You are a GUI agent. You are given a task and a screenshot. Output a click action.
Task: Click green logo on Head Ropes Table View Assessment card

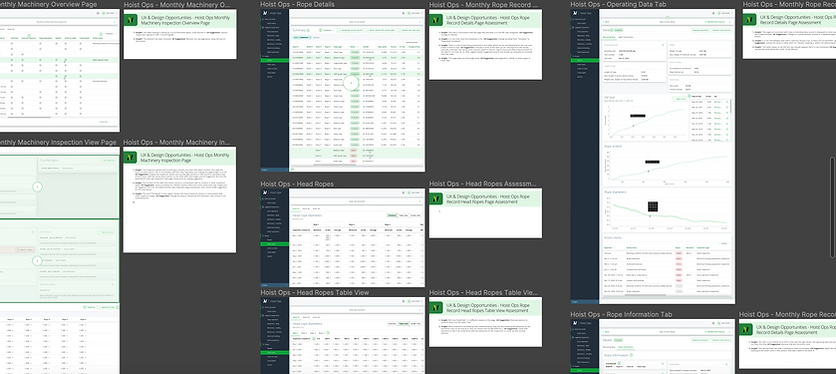[x=436, y=308]
